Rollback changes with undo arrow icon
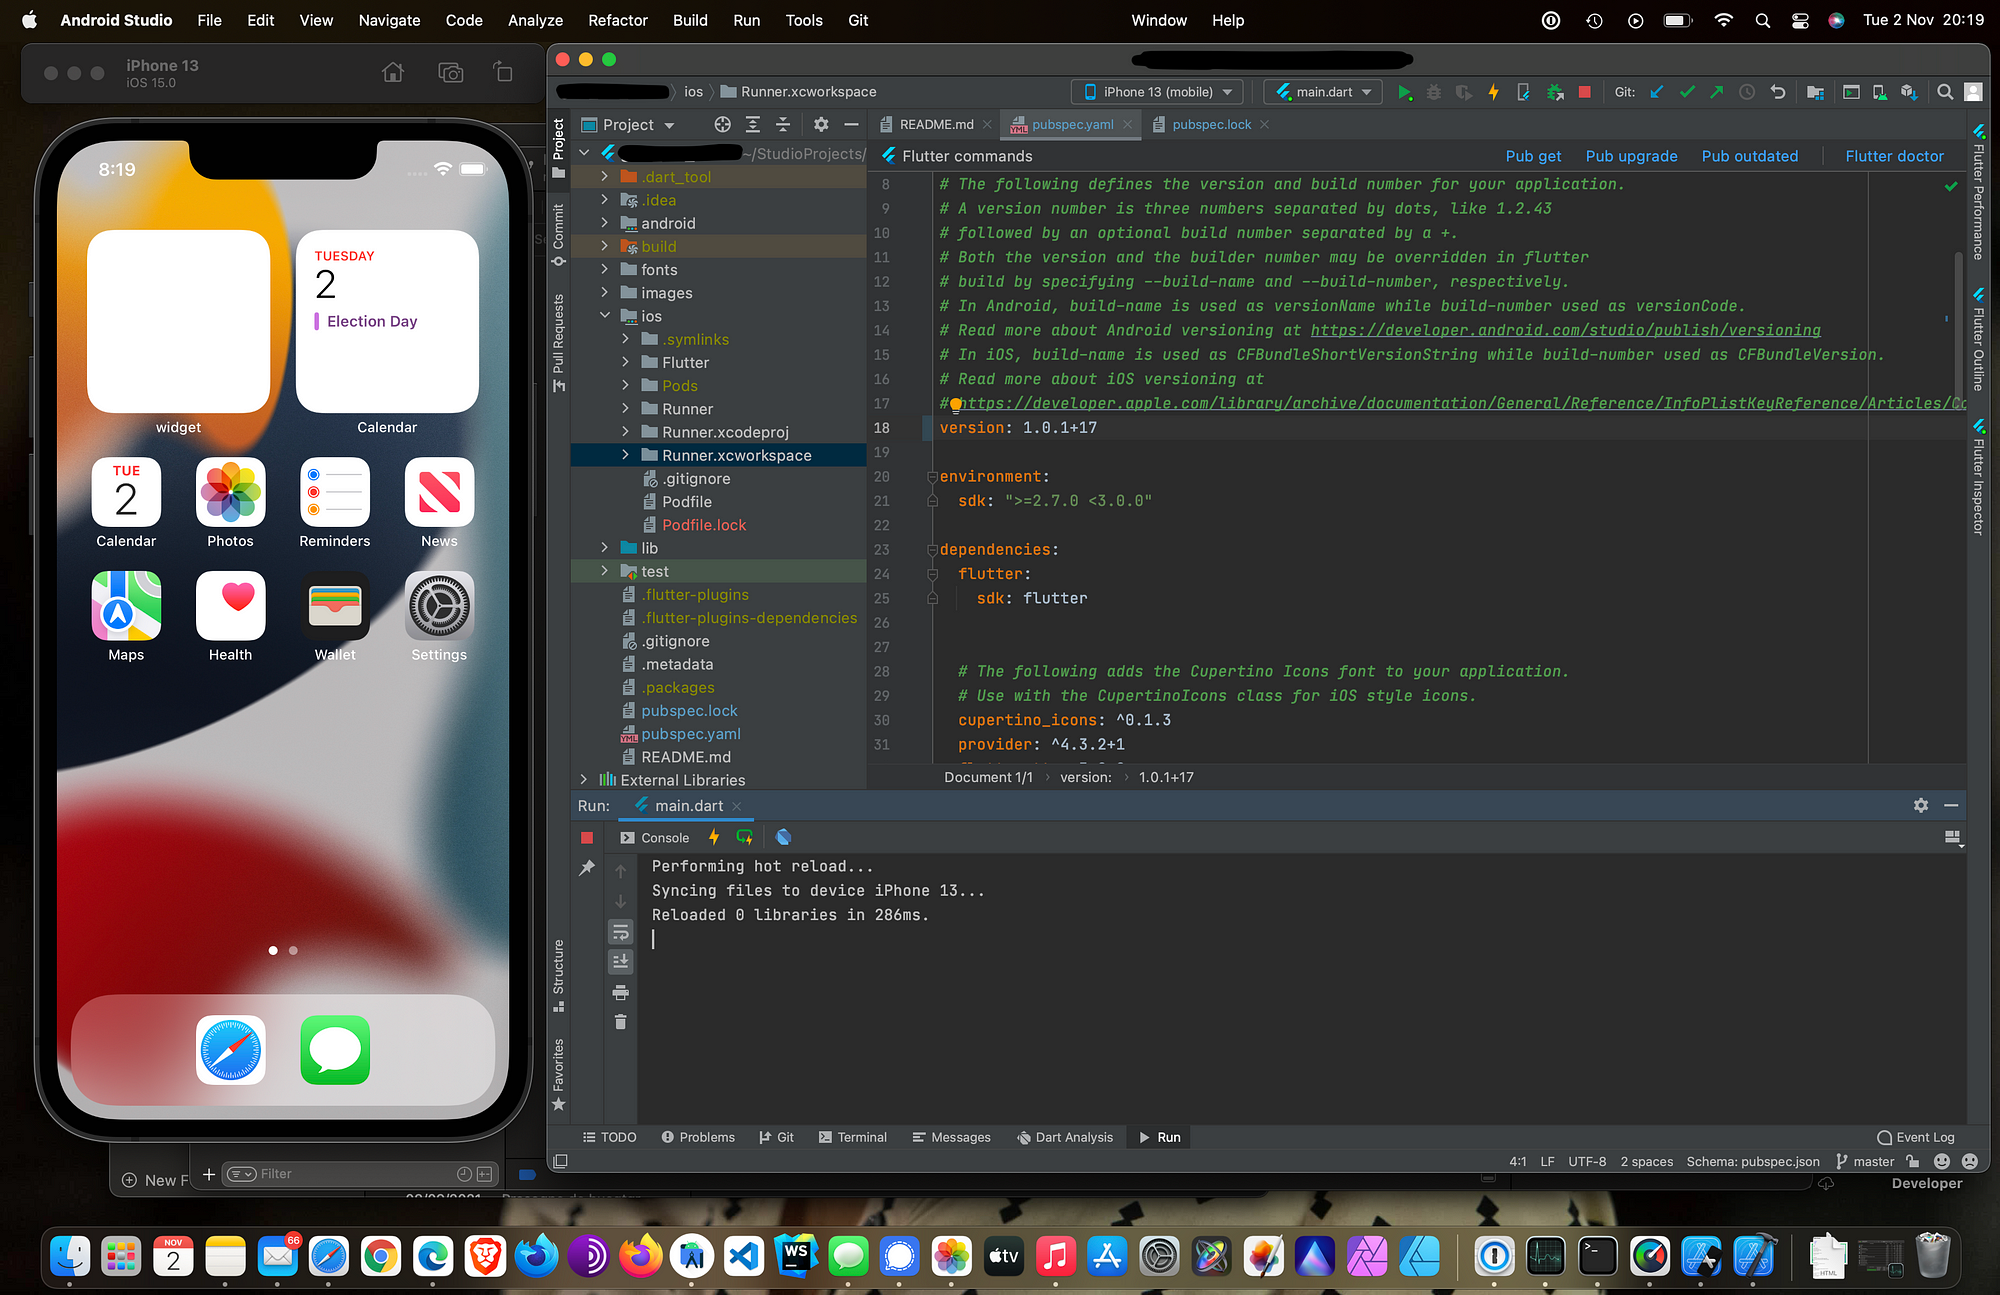 (1777, 92)
